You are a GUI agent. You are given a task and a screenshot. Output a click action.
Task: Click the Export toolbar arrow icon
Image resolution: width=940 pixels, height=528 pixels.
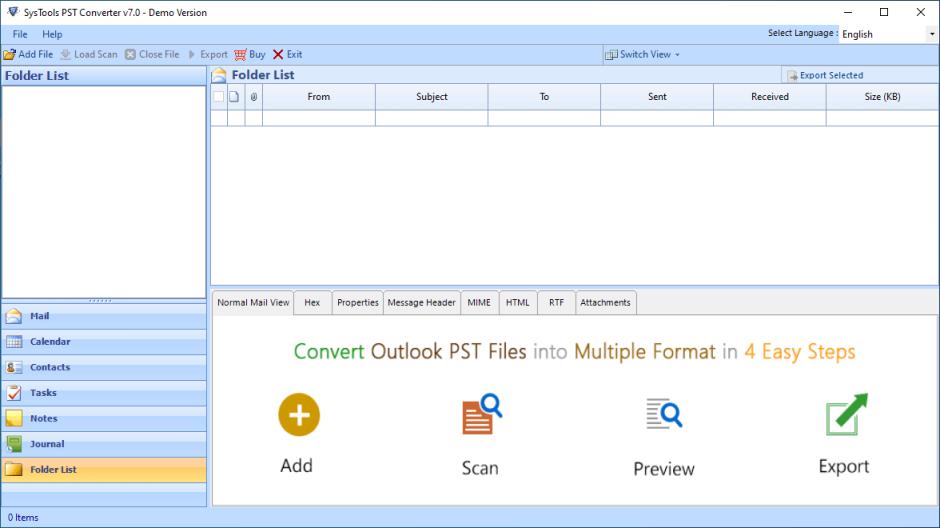tap(192, 55)
